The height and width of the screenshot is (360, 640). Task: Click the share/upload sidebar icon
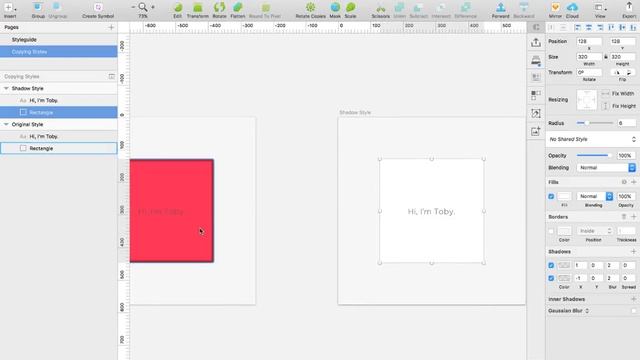coord(536,42)
